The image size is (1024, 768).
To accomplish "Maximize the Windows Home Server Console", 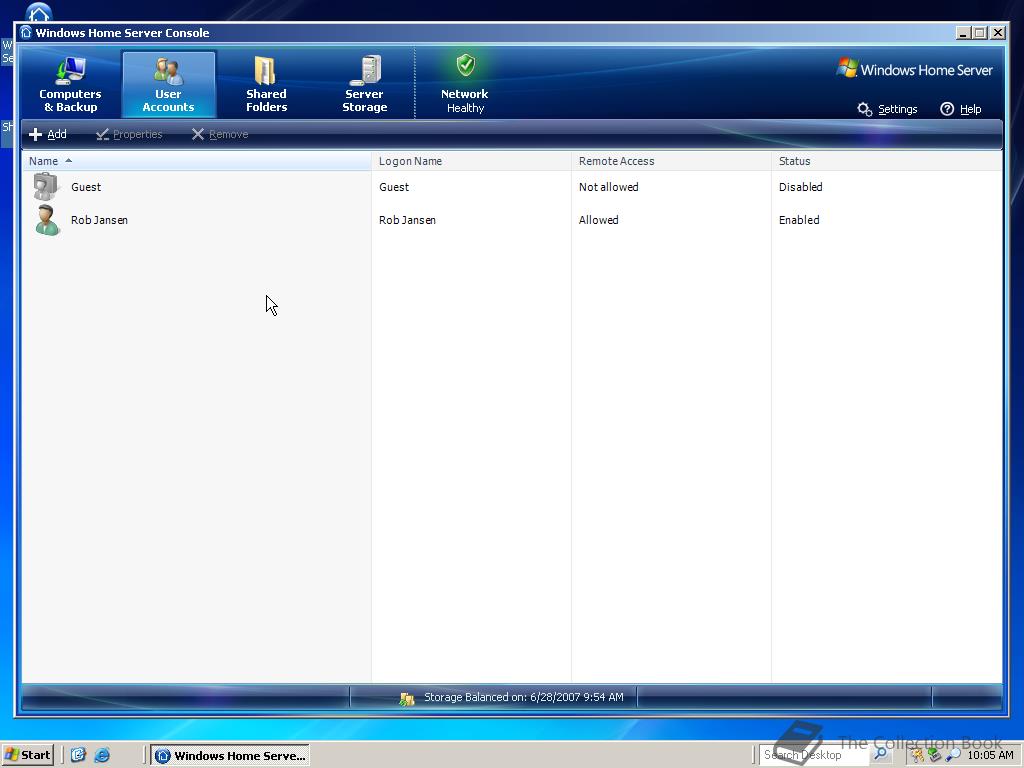I will (980, 33).
